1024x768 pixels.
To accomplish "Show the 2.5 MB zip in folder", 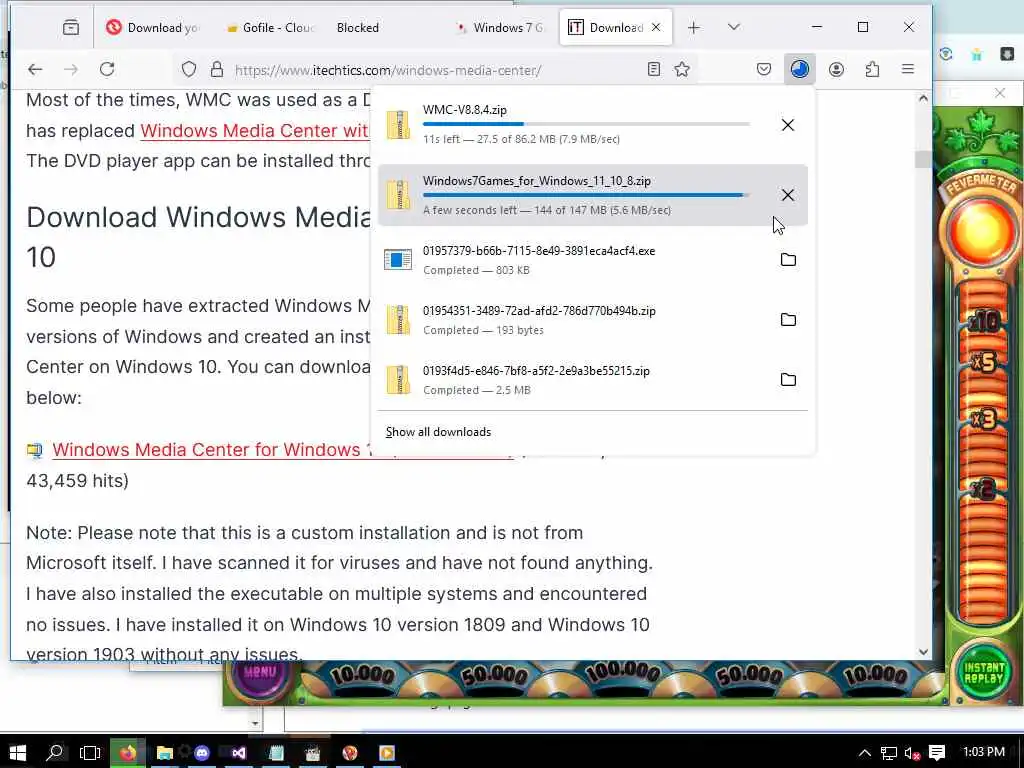I will coord(788,380).
